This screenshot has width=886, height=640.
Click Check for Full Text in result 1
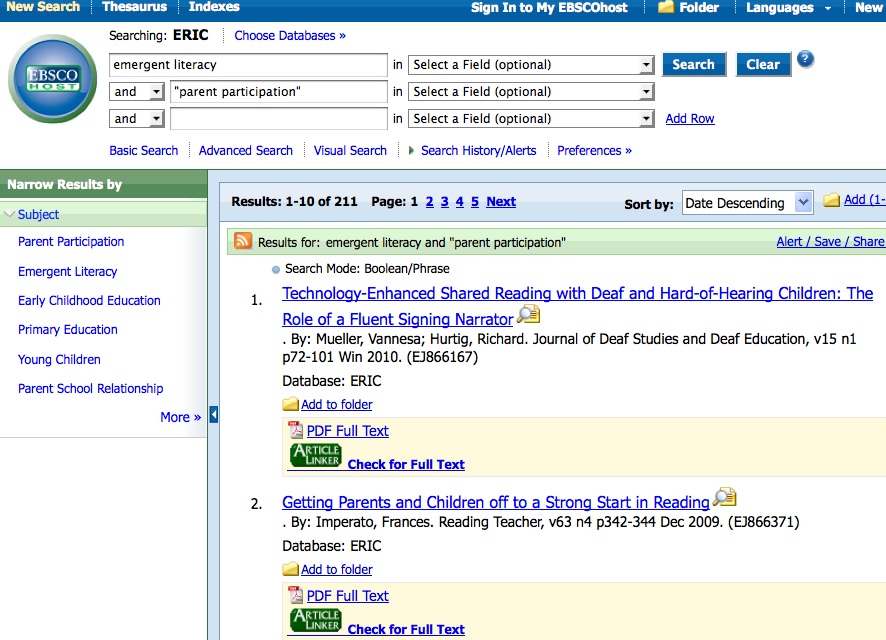point(406,464)
